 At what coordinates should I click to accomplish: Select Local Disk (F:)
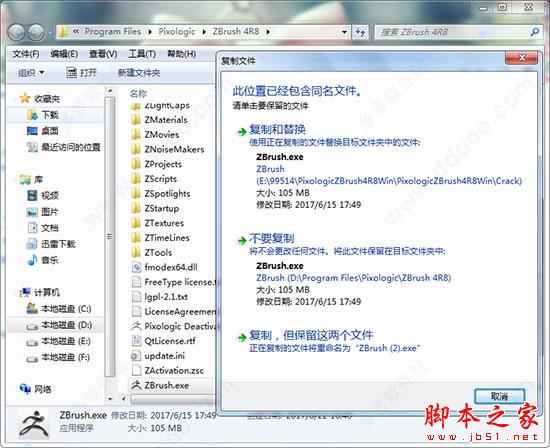click(x=66, y=357)
